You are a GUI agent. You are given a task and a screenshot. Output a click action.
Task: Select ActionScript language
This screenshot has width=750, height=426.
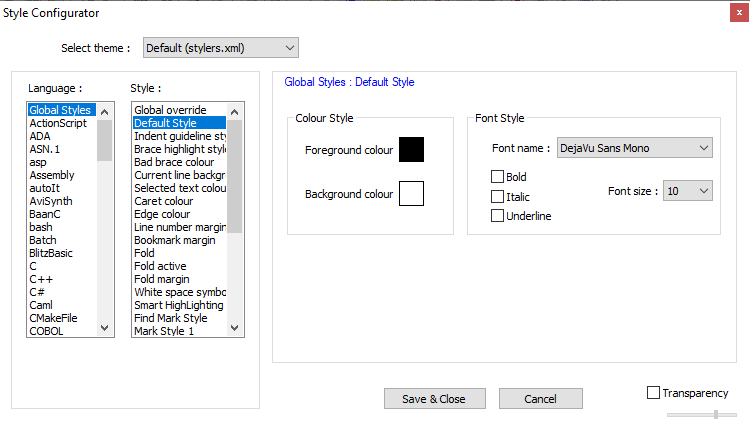click(x=62, y=123)
